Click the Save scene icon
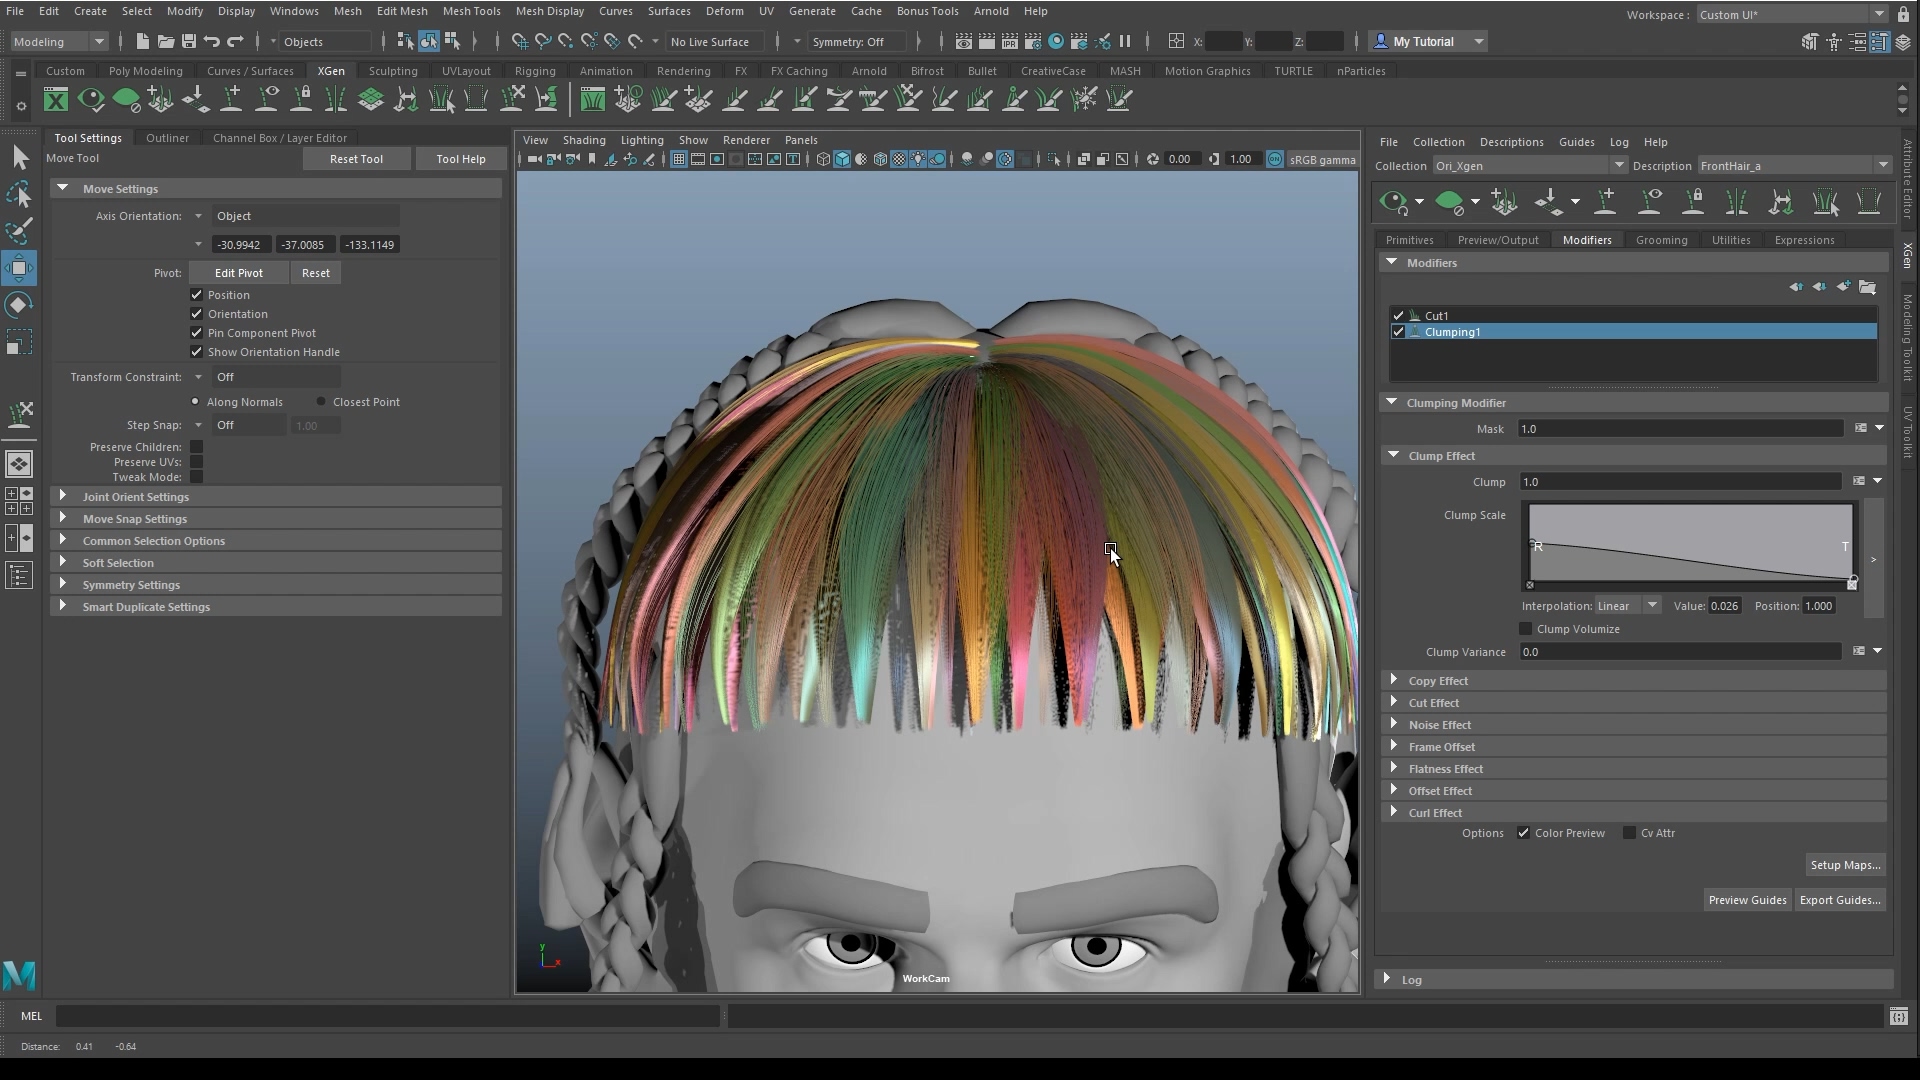The width and height of the screenshot is (1920, 1080). pos(189,41)
